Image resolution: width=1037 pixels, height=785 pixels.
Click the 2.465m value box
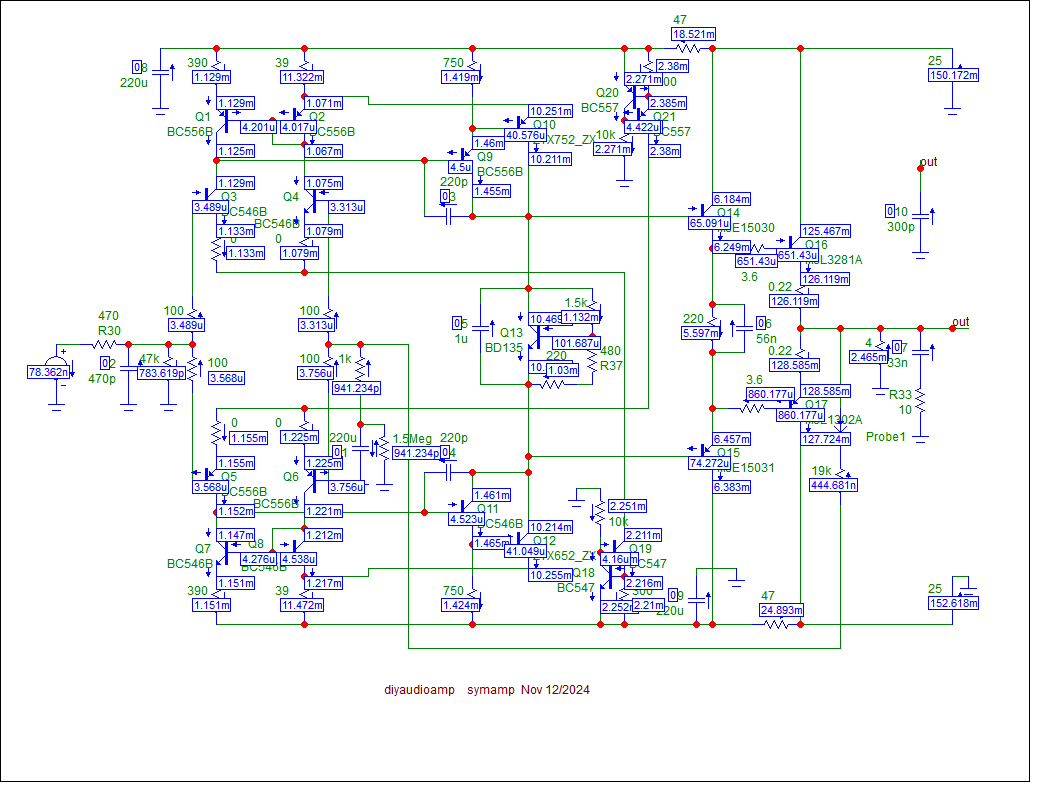click(868, 357)
